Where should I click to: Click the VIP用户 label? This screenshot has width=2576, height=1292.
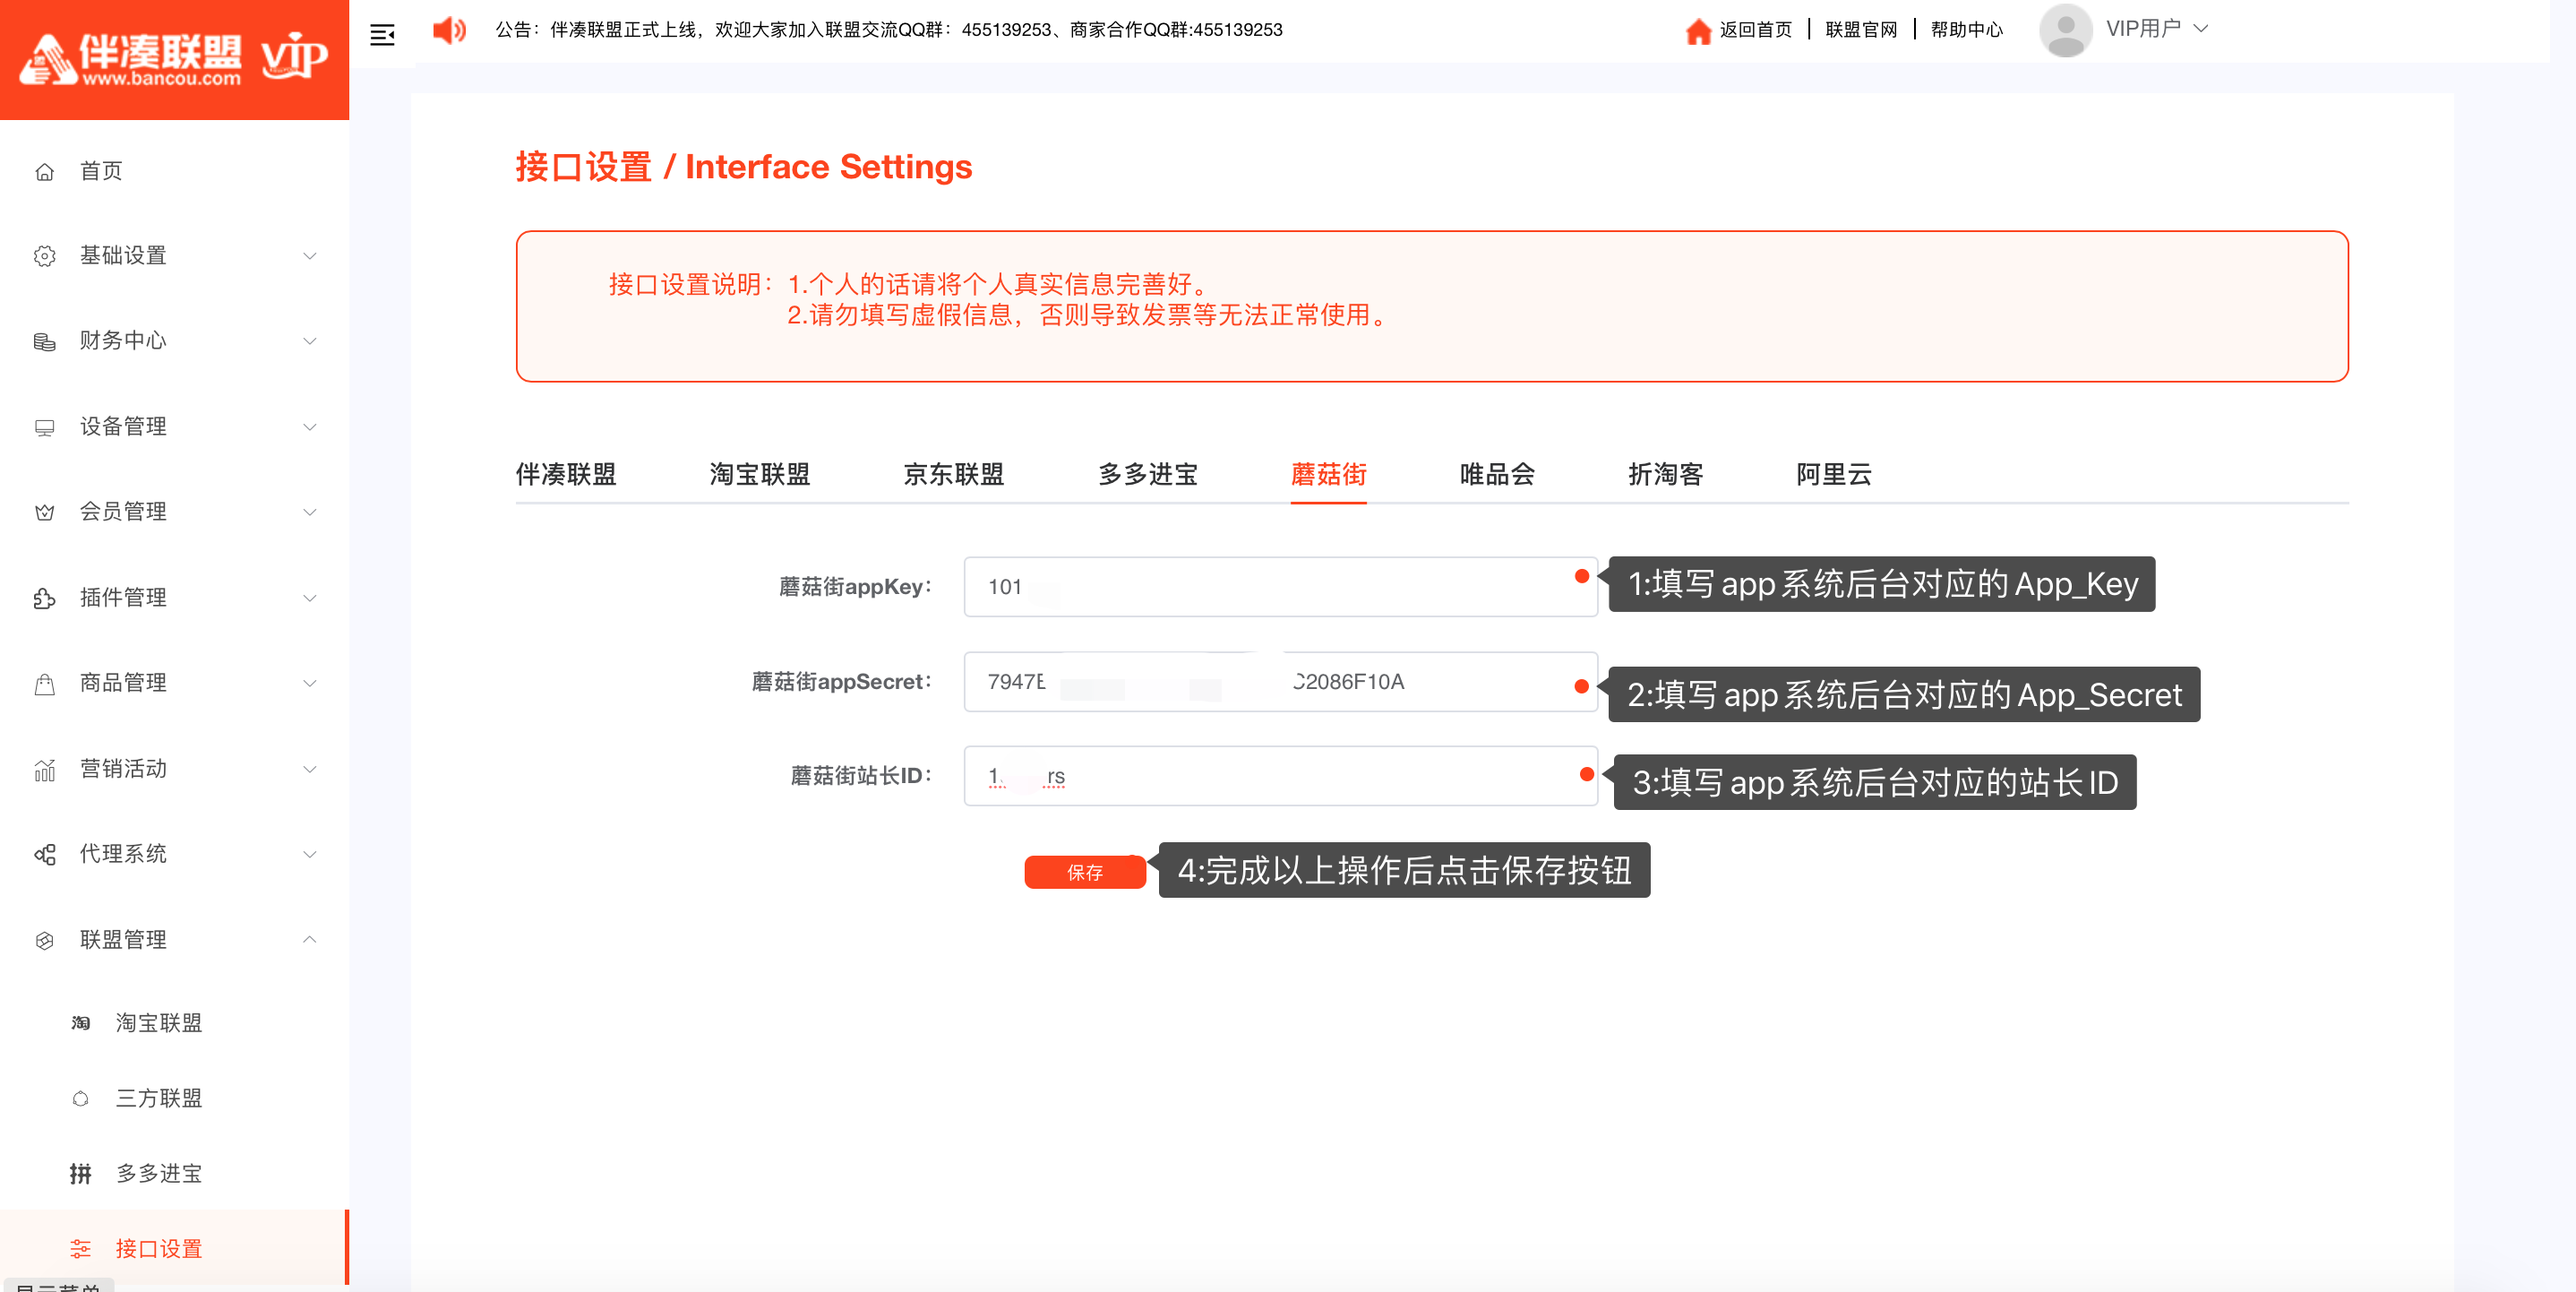(2143, 29)
